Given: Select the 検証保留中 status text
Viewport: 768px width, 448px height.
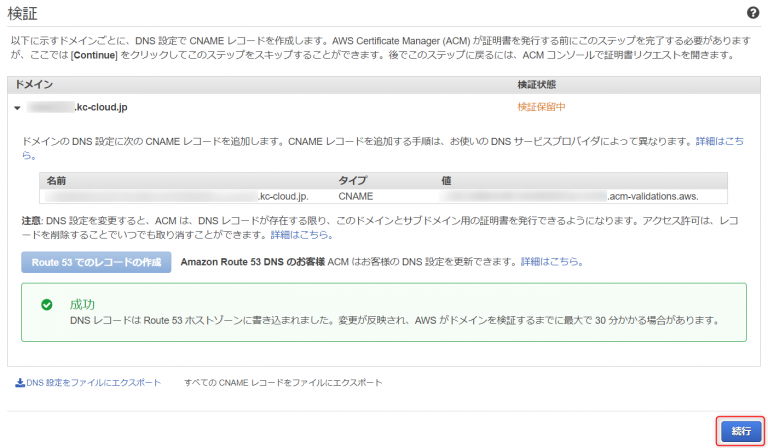Looking at the screenshot, I should pos(541,107).
